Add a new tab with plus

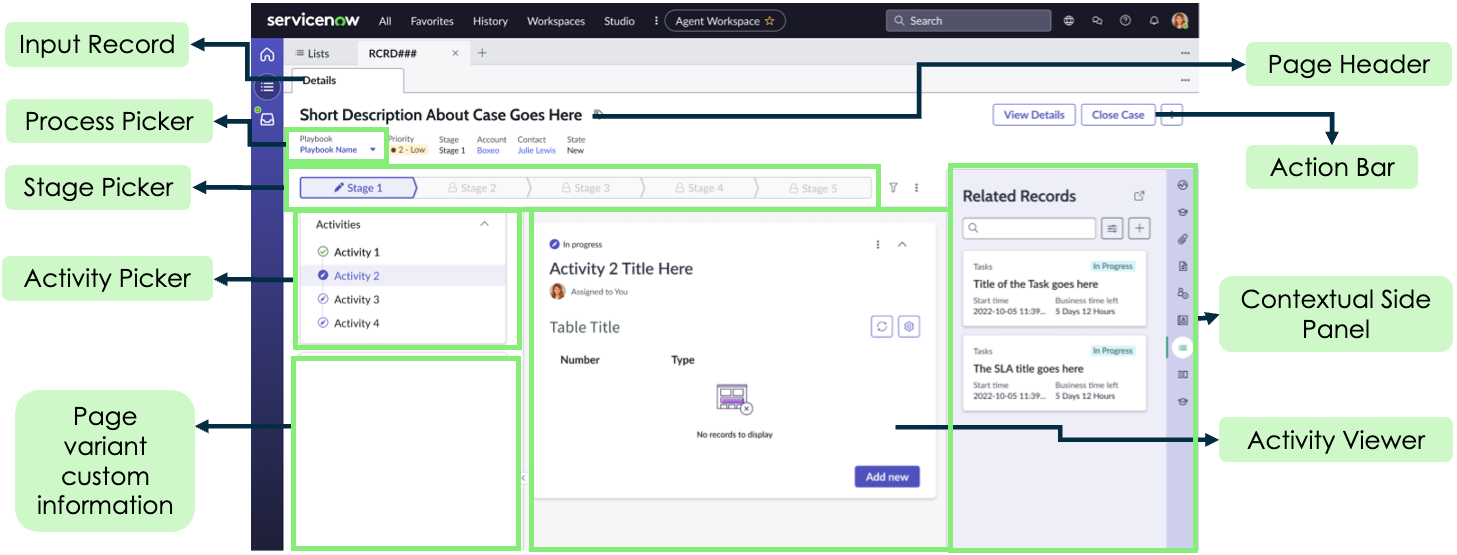482,53
